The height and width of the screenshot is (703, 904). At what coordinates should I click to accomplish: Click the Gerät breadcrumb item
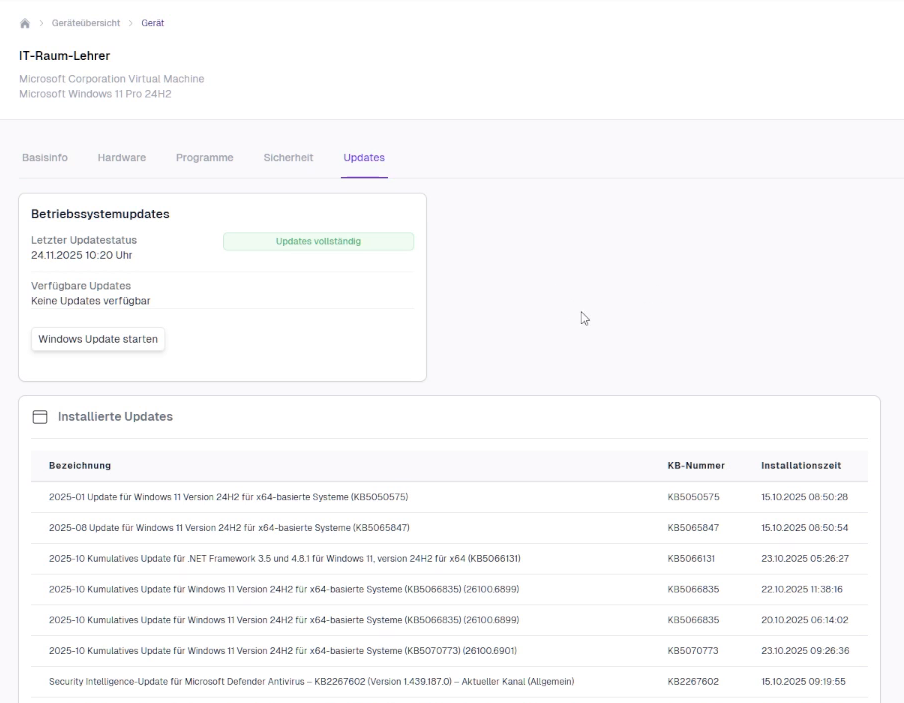coord(152,23)
